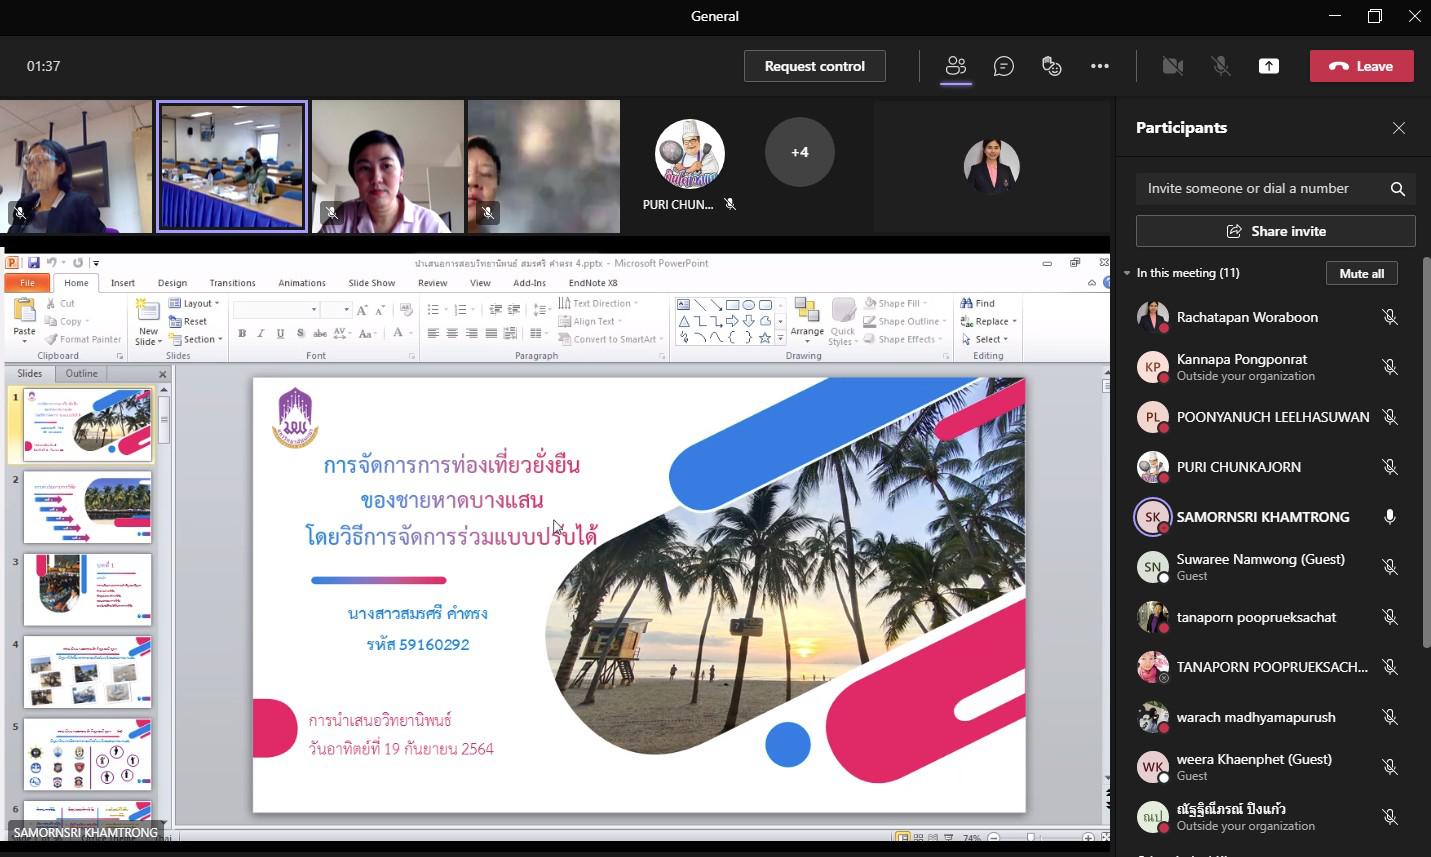Open the font size combo box dropdown
Image resolution: width=1431 pixels, height=857 pixels.
[347, 310]
